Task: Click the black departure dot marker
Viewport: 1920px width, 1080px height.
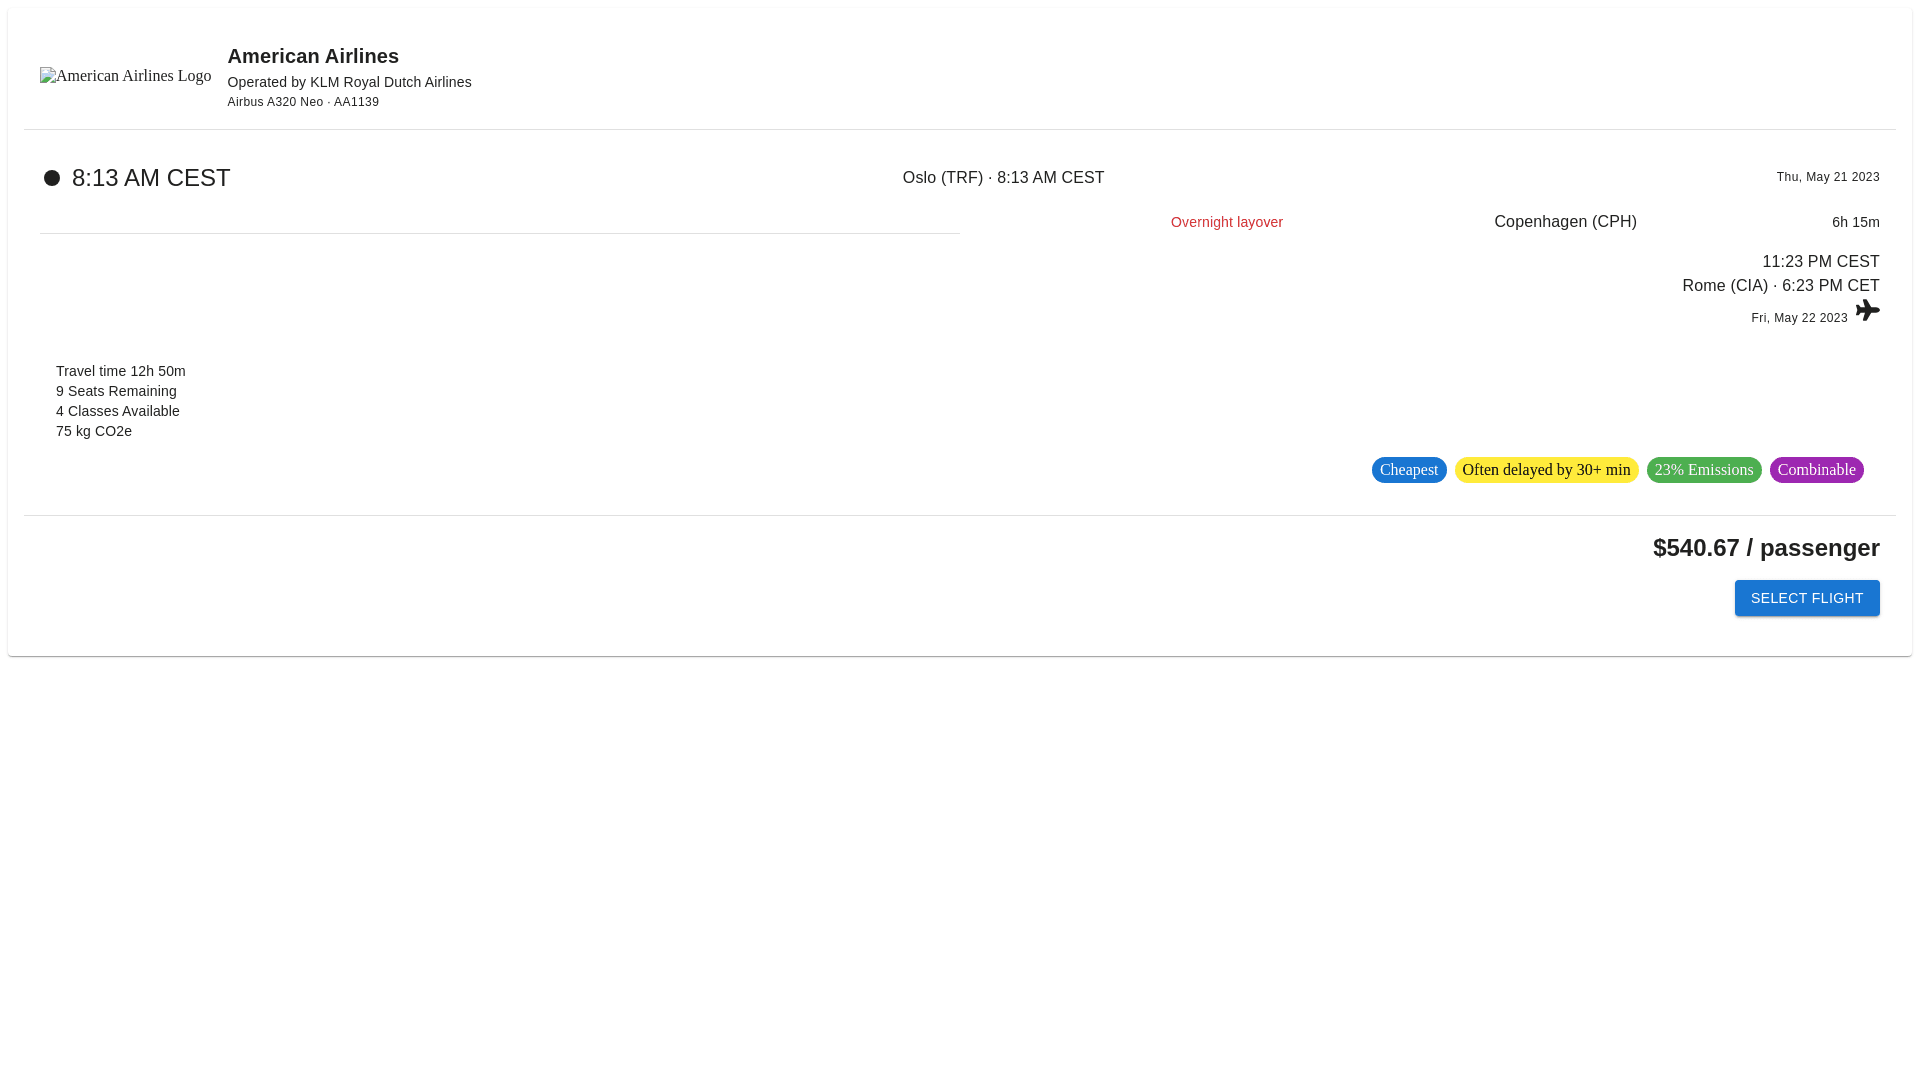Action: coord(52,178)
